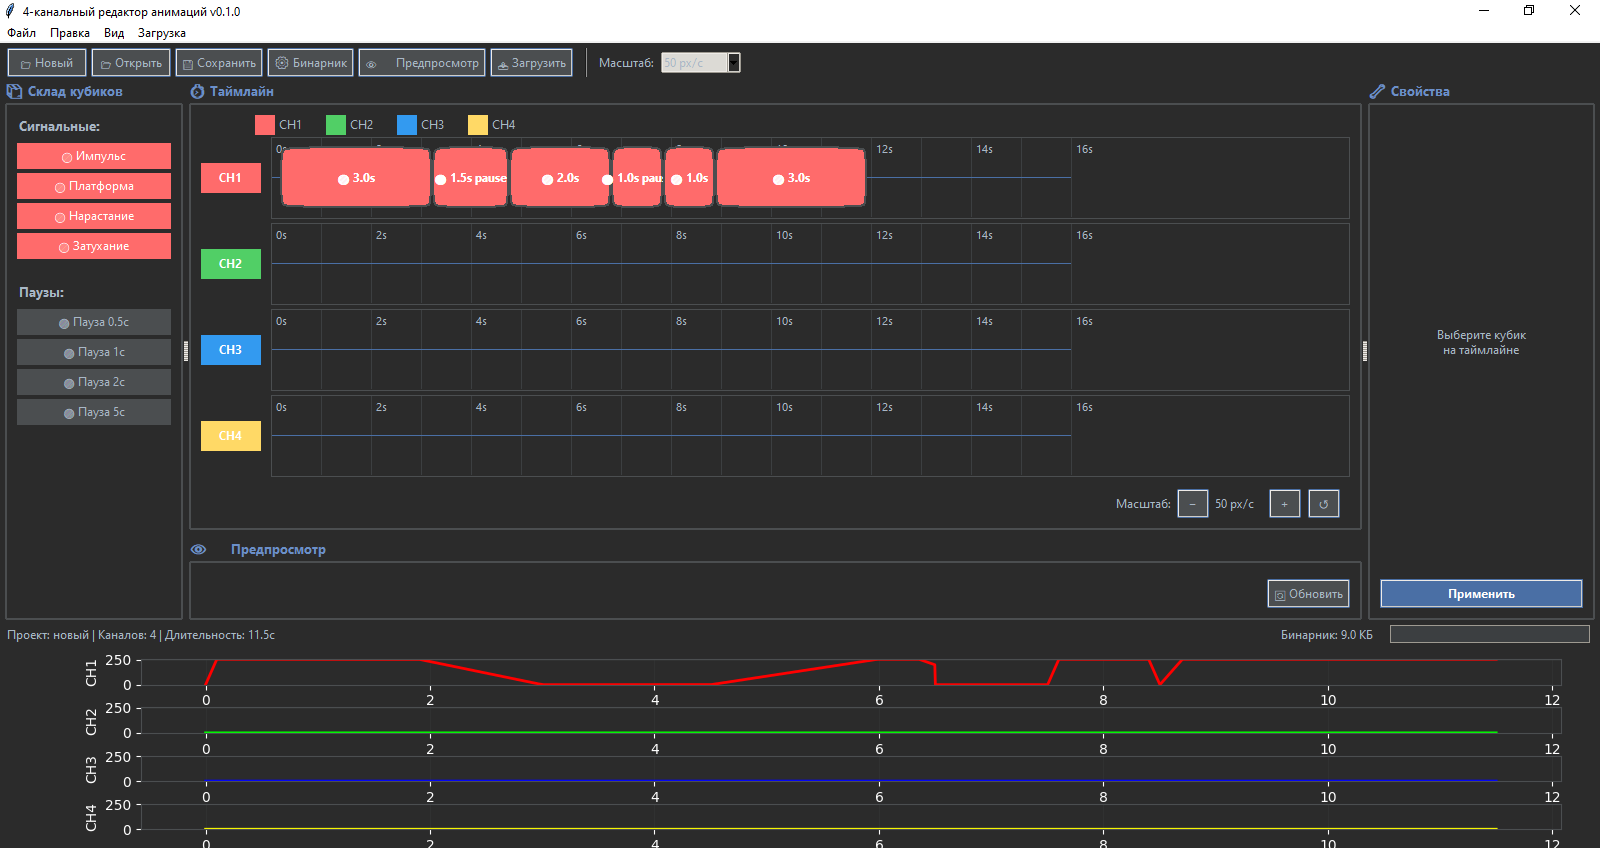Click the Применить button
1600x848 pixels.
(1481, 594)
